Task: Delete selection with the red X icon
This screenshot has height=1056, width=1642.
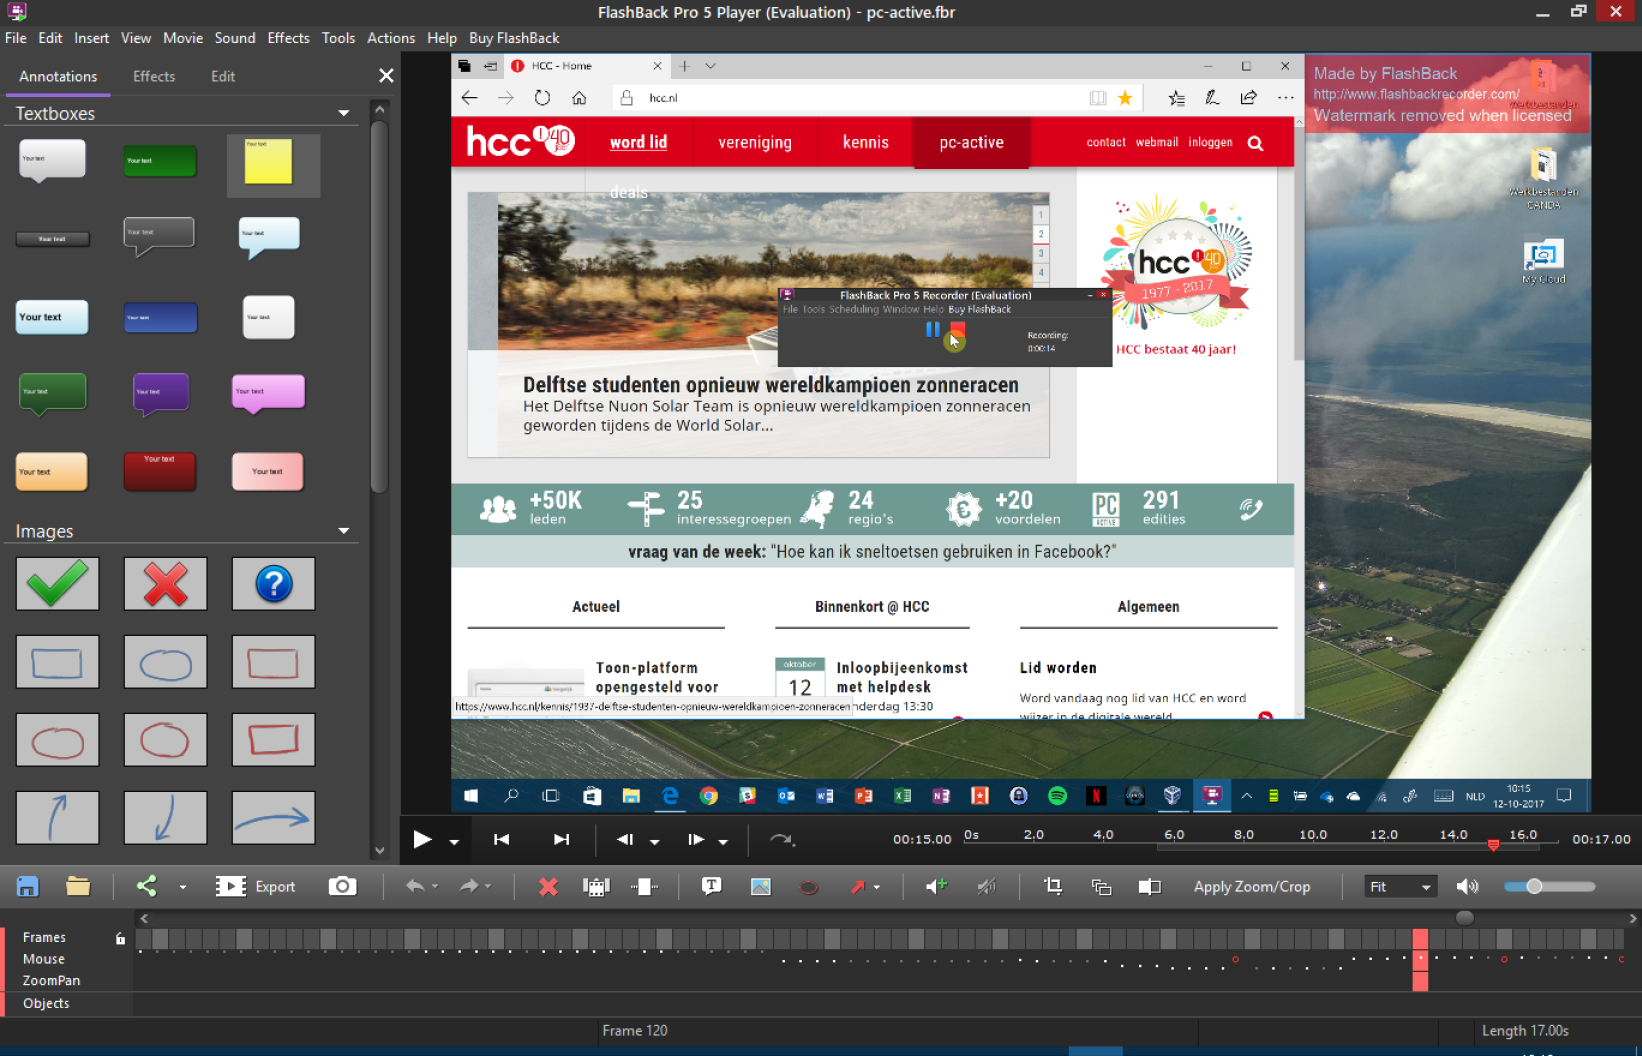Action: pos(548,886)
